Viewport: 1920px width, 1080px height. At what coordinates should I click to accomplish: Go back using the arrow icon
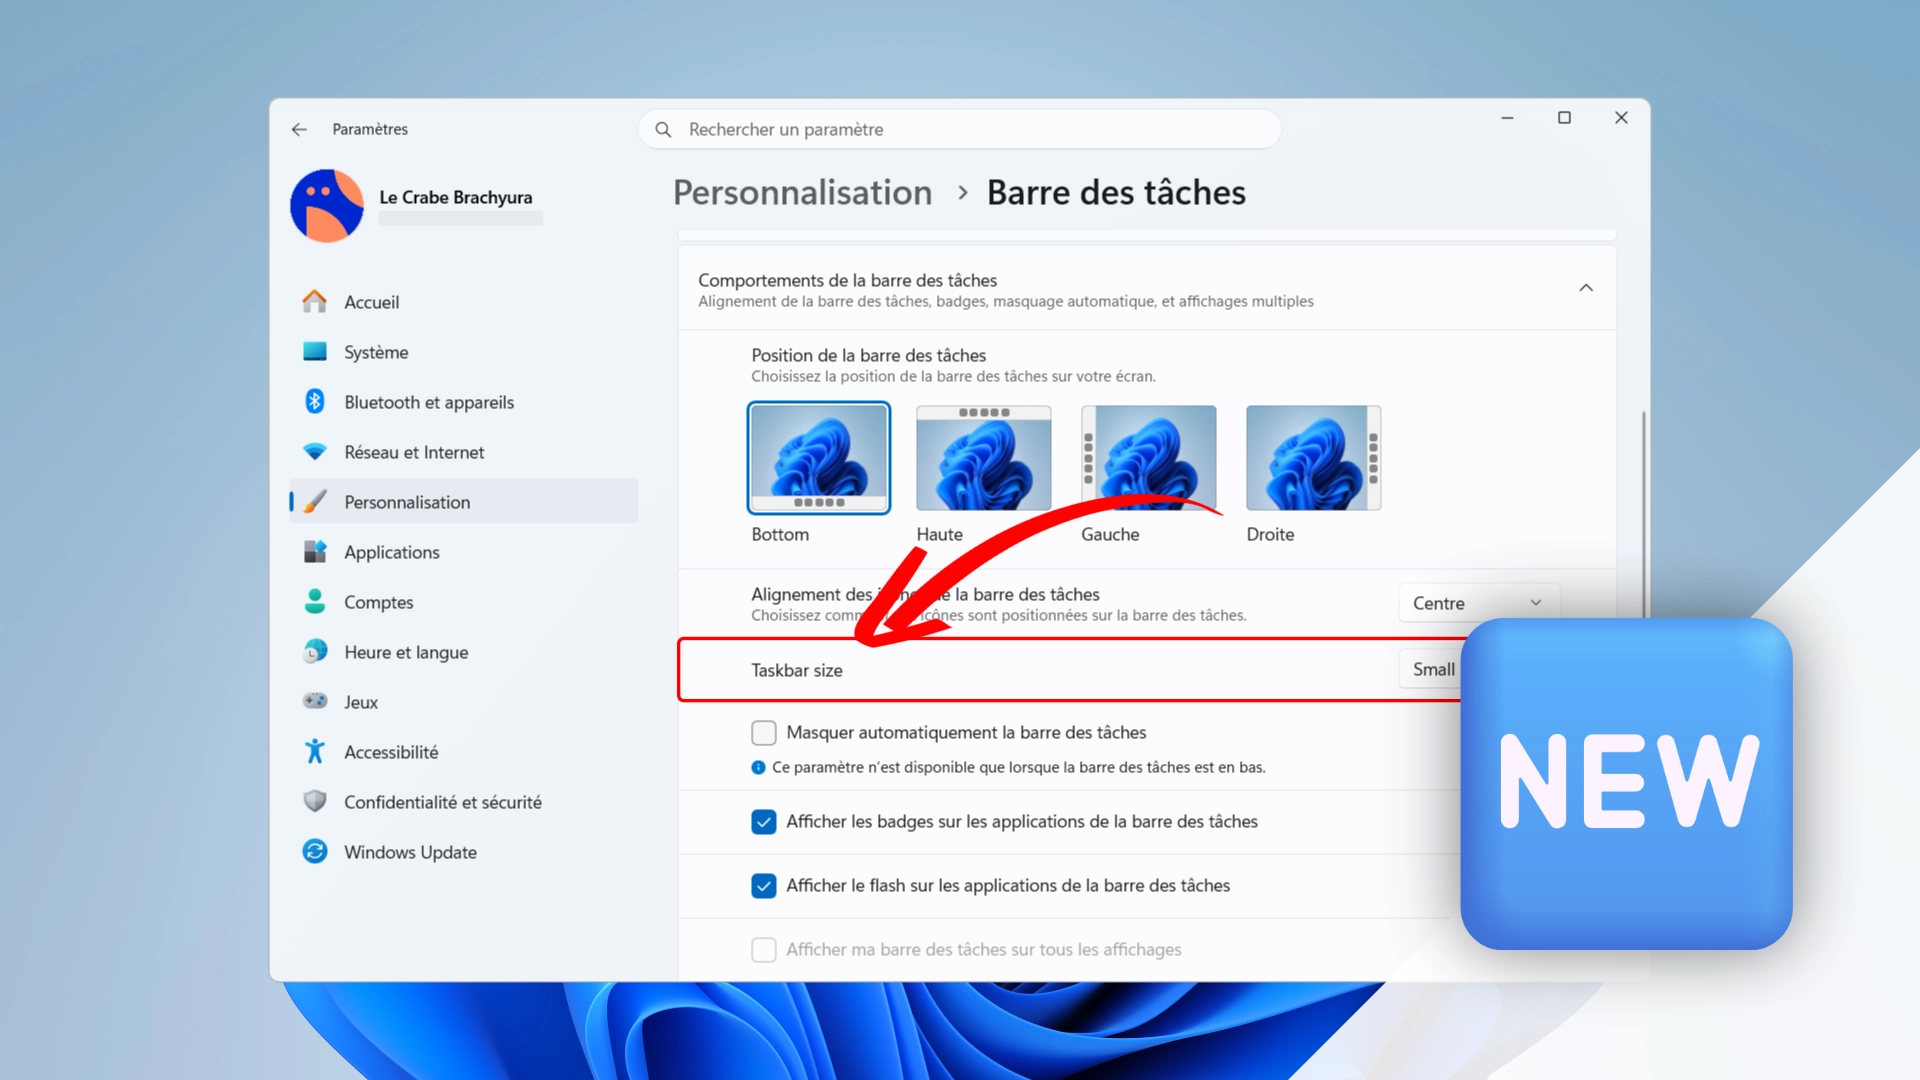point(299,129)
